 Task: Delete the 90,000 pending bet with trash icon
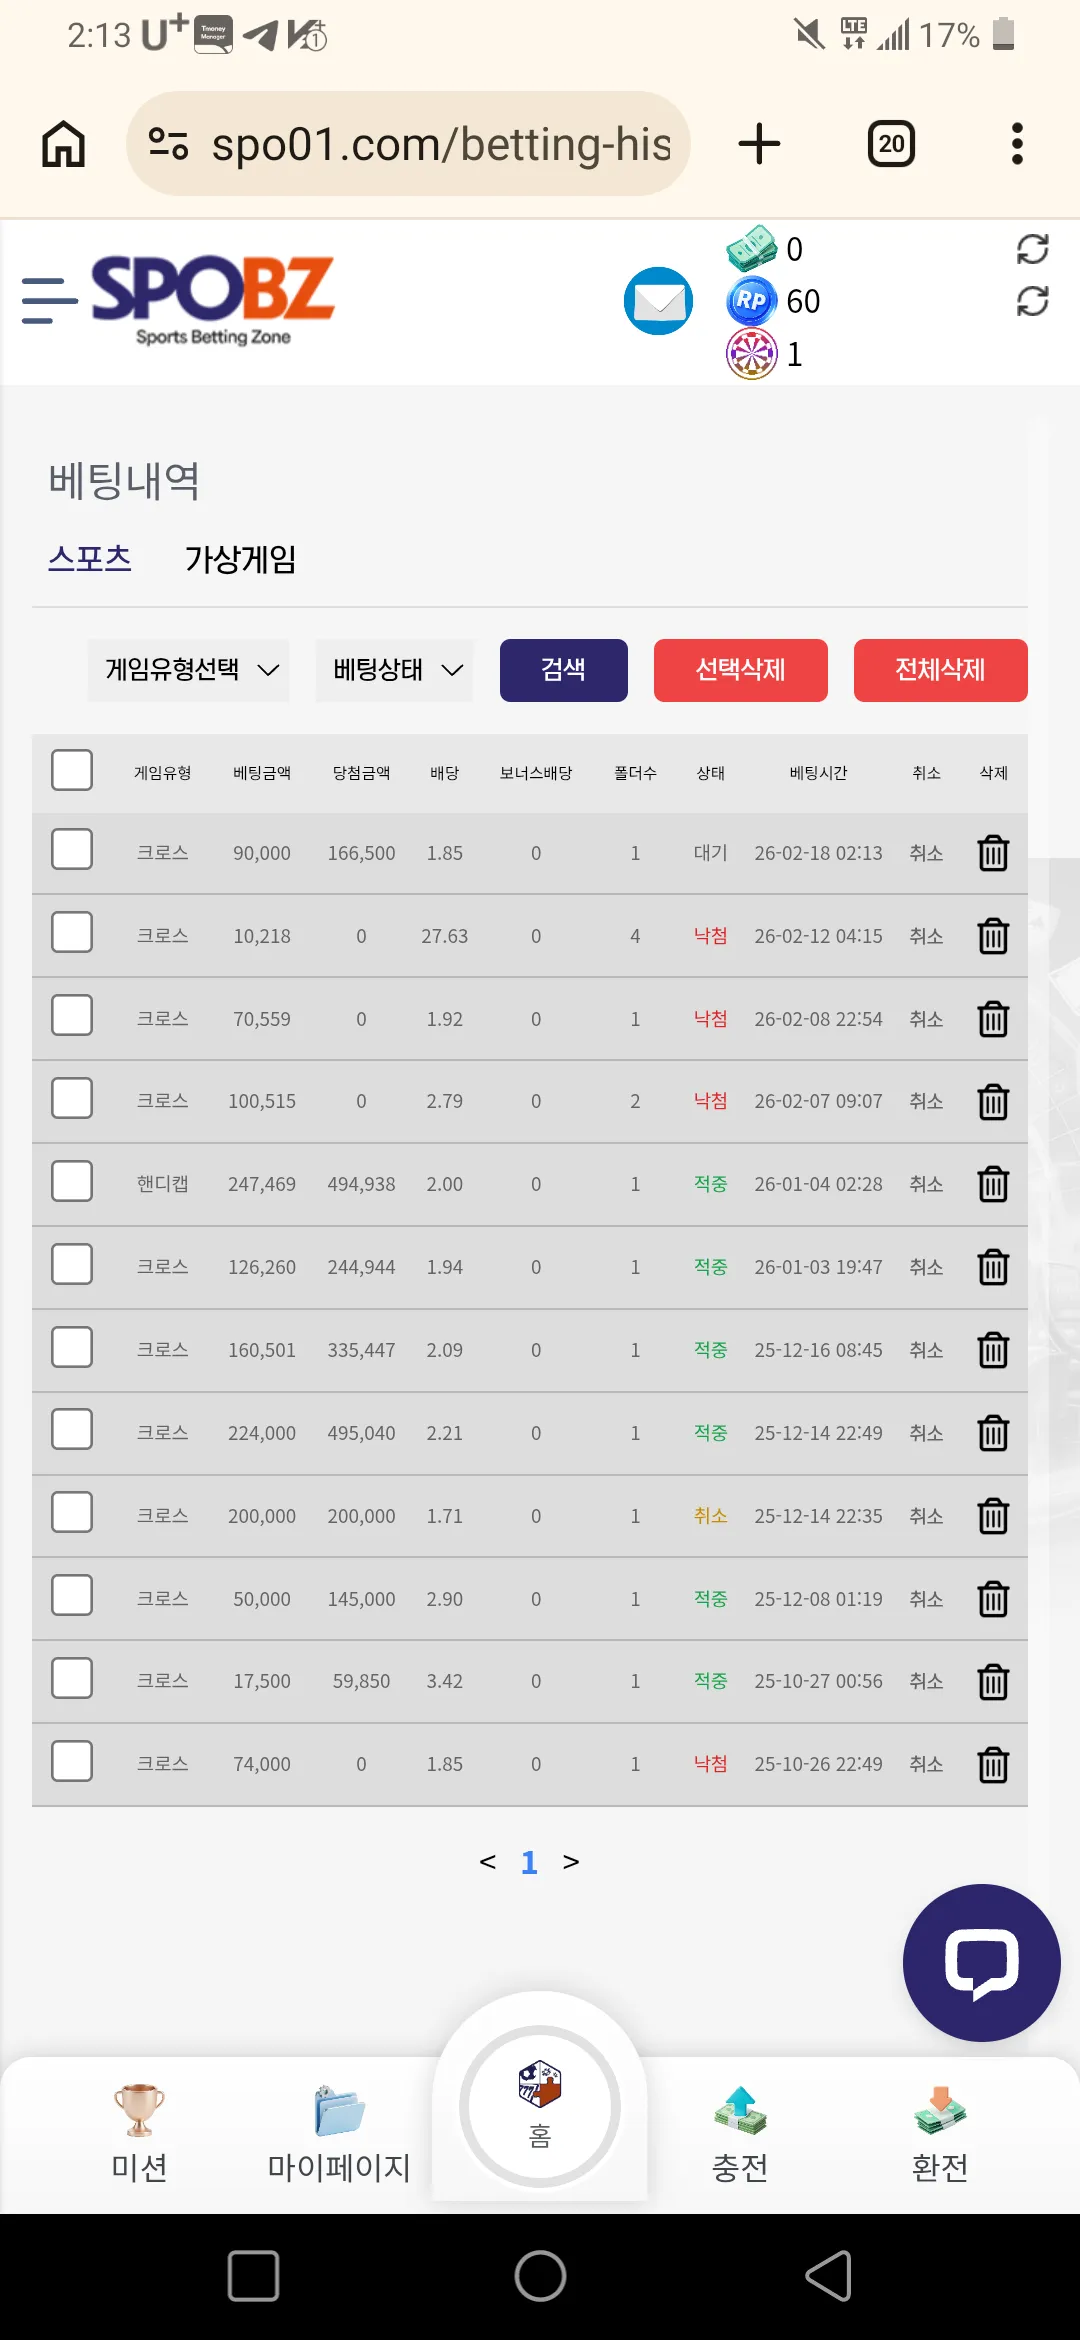click(x=993, y=853)
